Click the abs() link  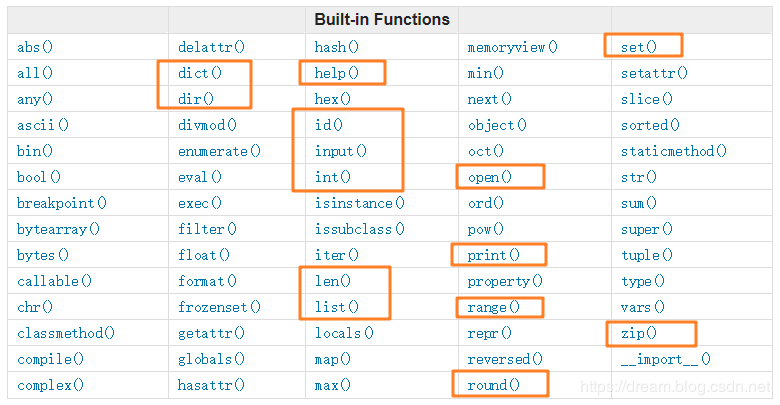(34, 47)
